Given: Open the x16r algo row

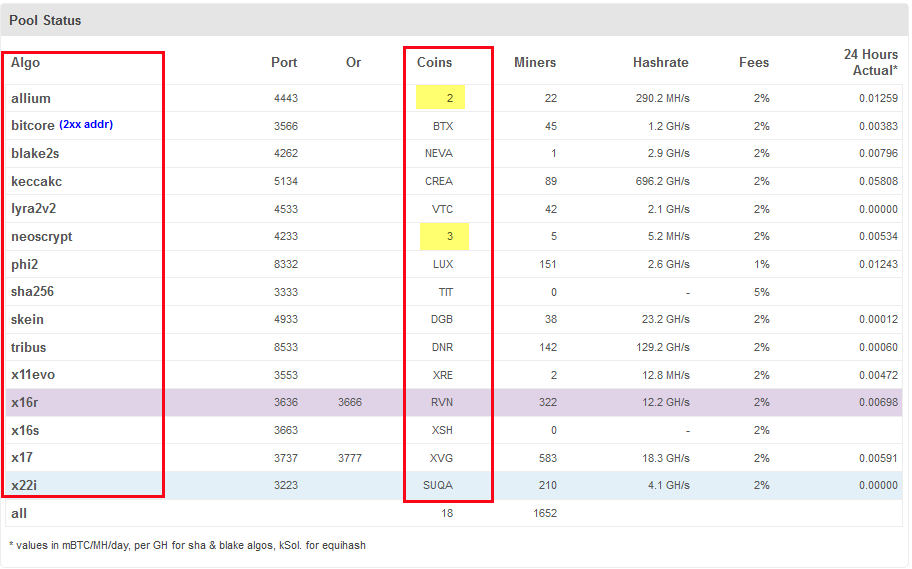Looking at the screenshot, I should pos(25,402).
